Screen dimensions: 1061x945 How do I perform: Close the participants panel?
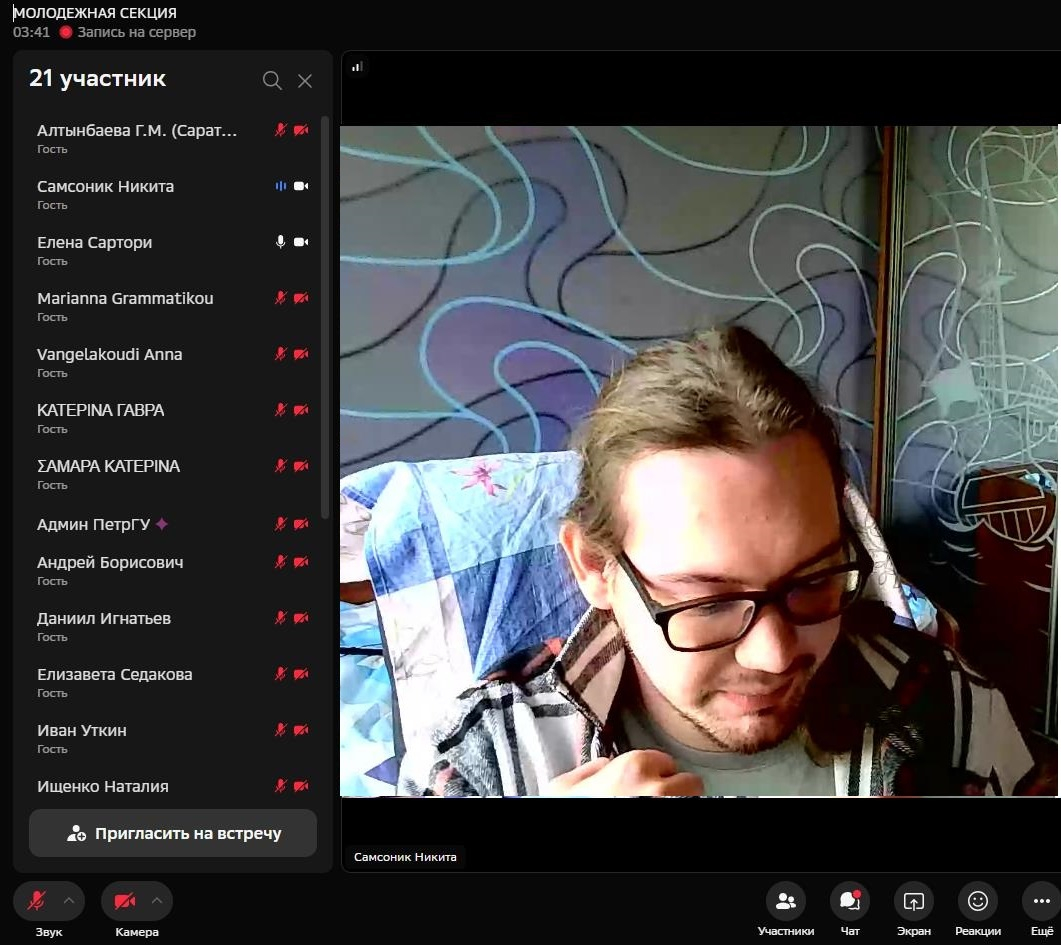click(x=305, y=81)
